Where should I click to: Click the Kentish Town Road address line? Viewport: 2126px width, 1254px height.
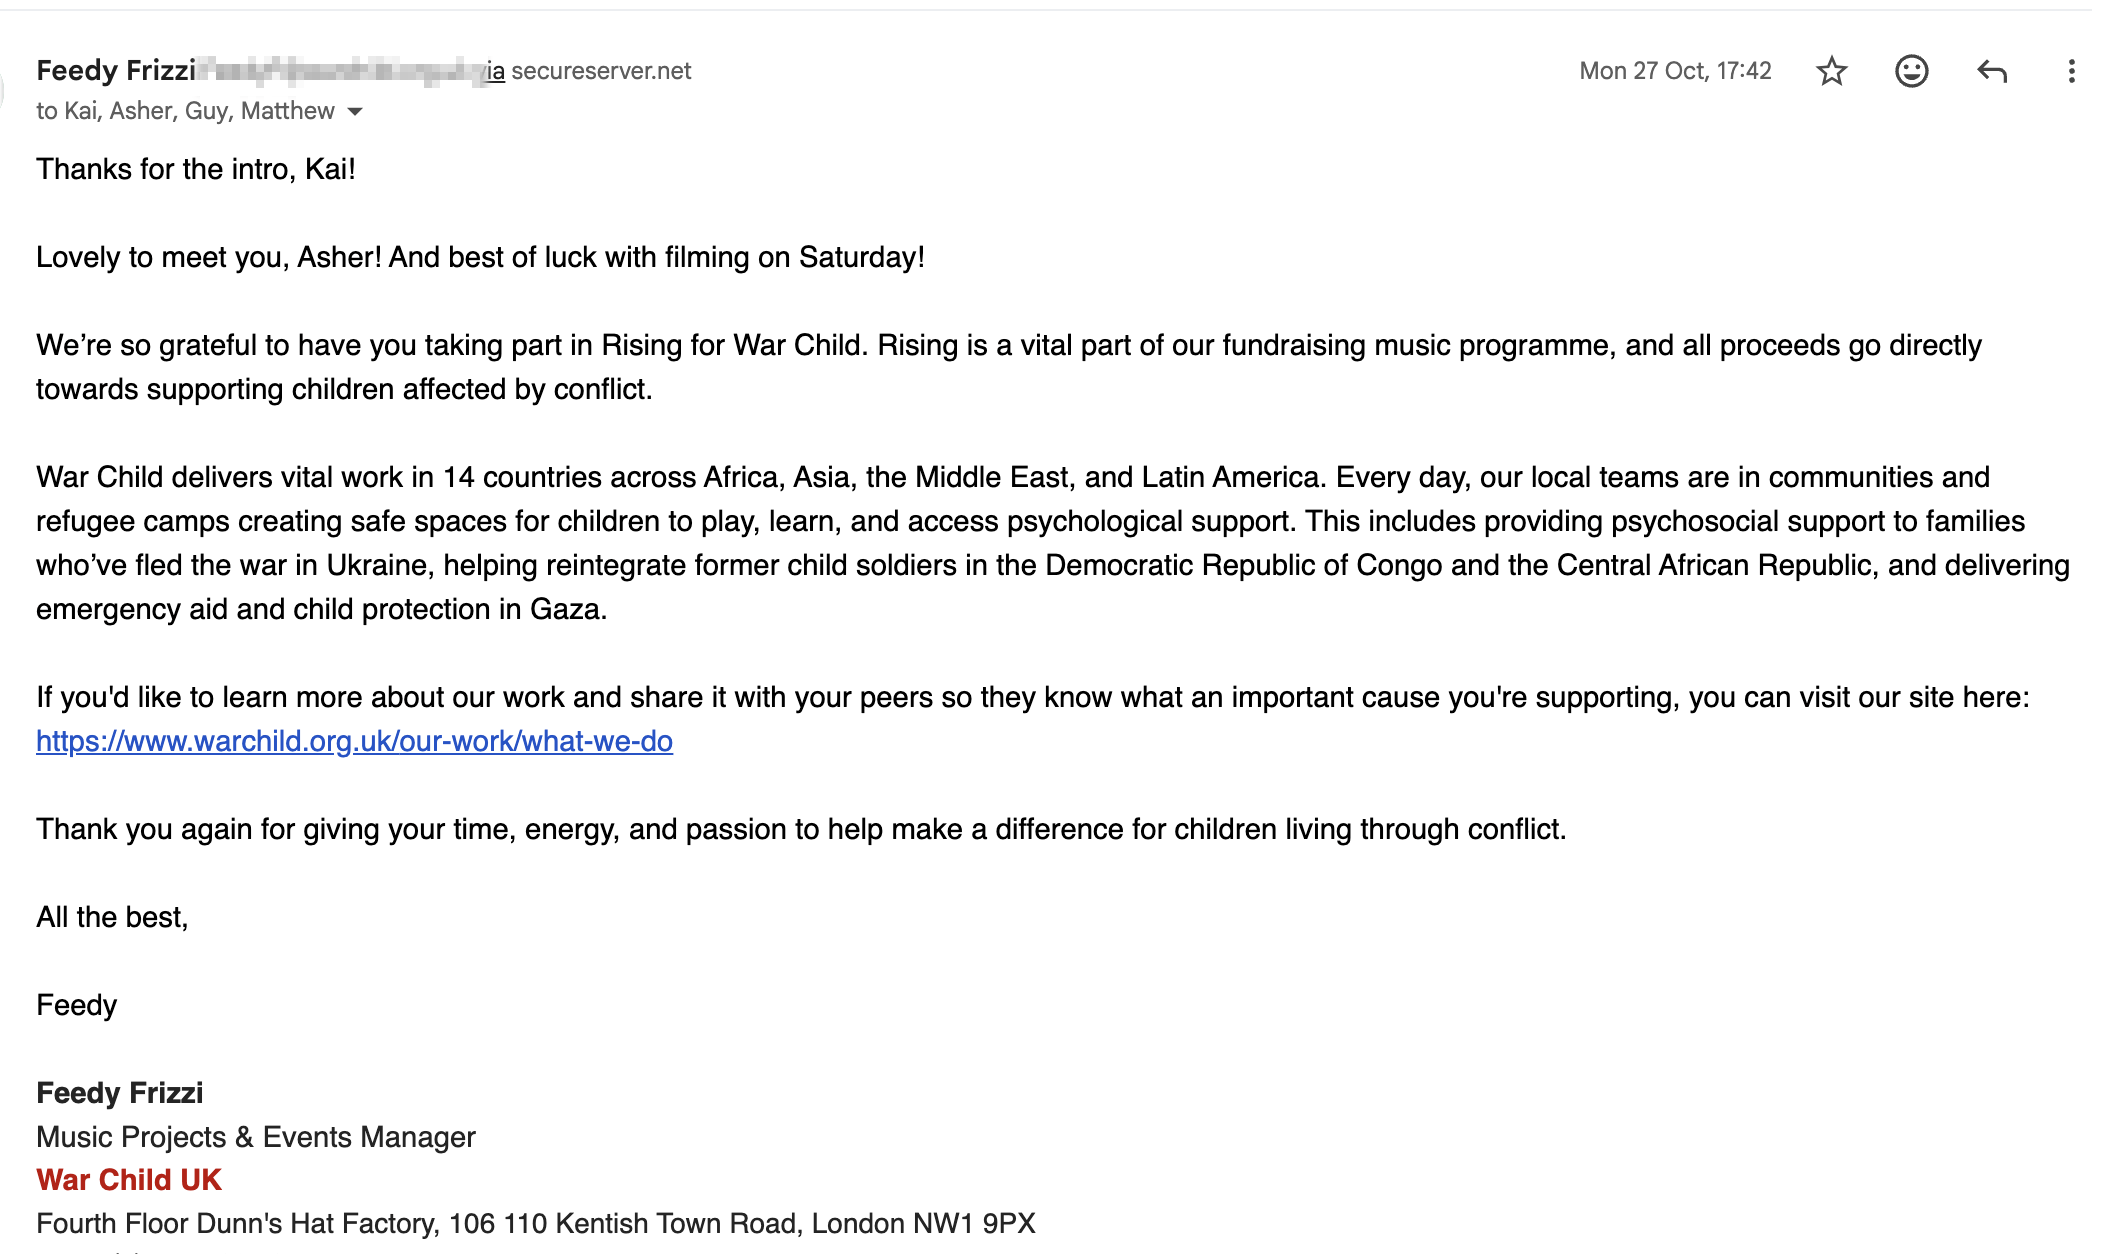[536, 1223]
